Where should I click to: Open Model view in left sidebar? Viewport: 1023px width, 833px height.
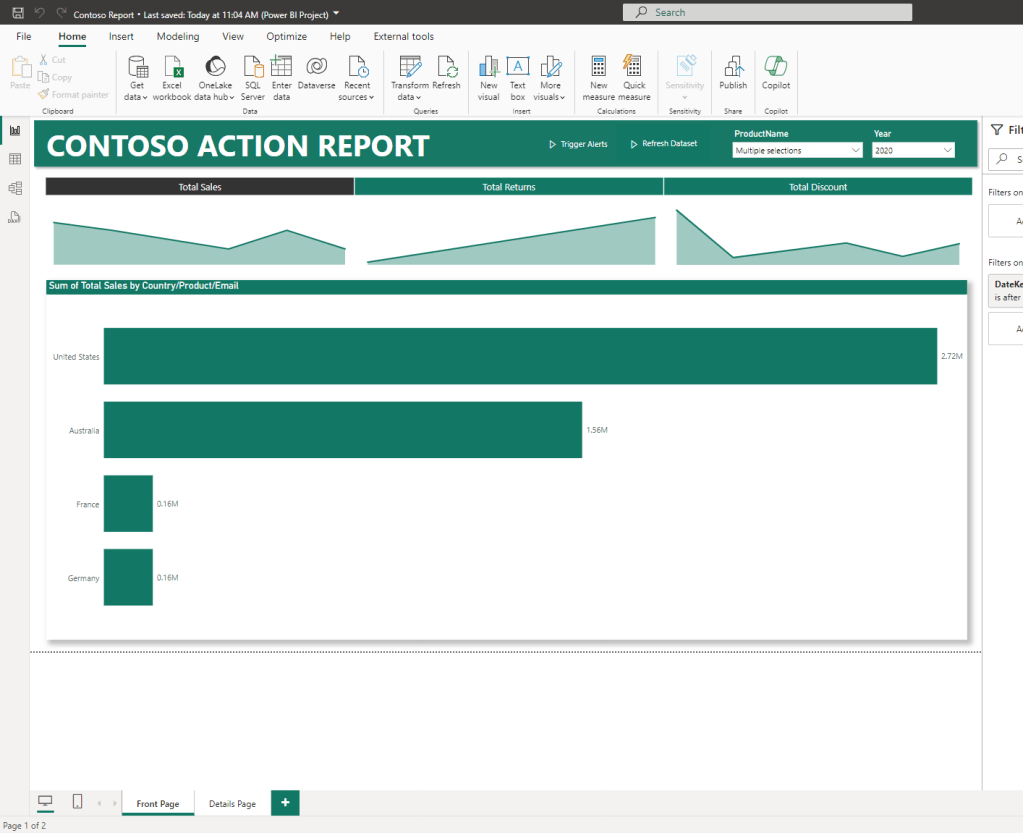click(15, 188)
